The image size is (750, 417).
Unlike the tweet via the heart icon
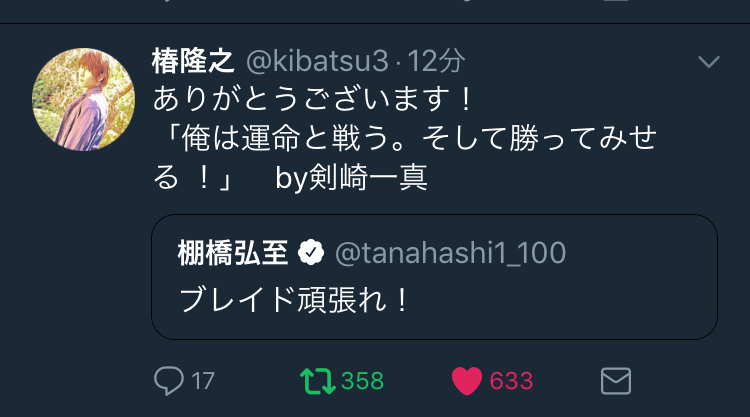[466, 381]
